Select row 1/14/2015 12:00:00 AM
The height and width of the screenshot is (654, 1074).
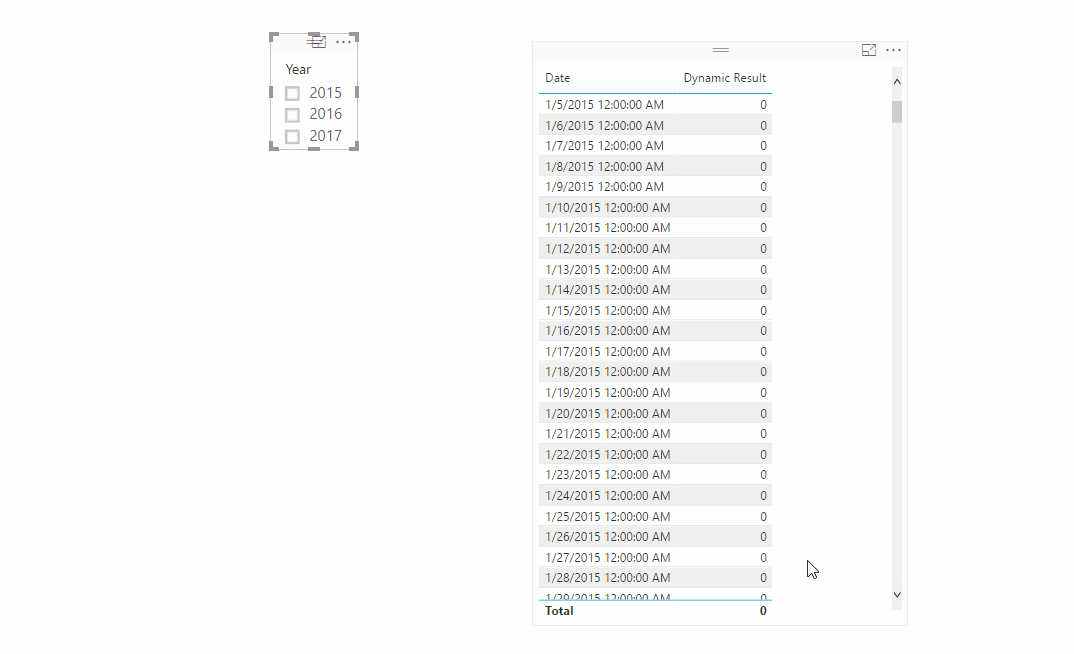point(655,290)
